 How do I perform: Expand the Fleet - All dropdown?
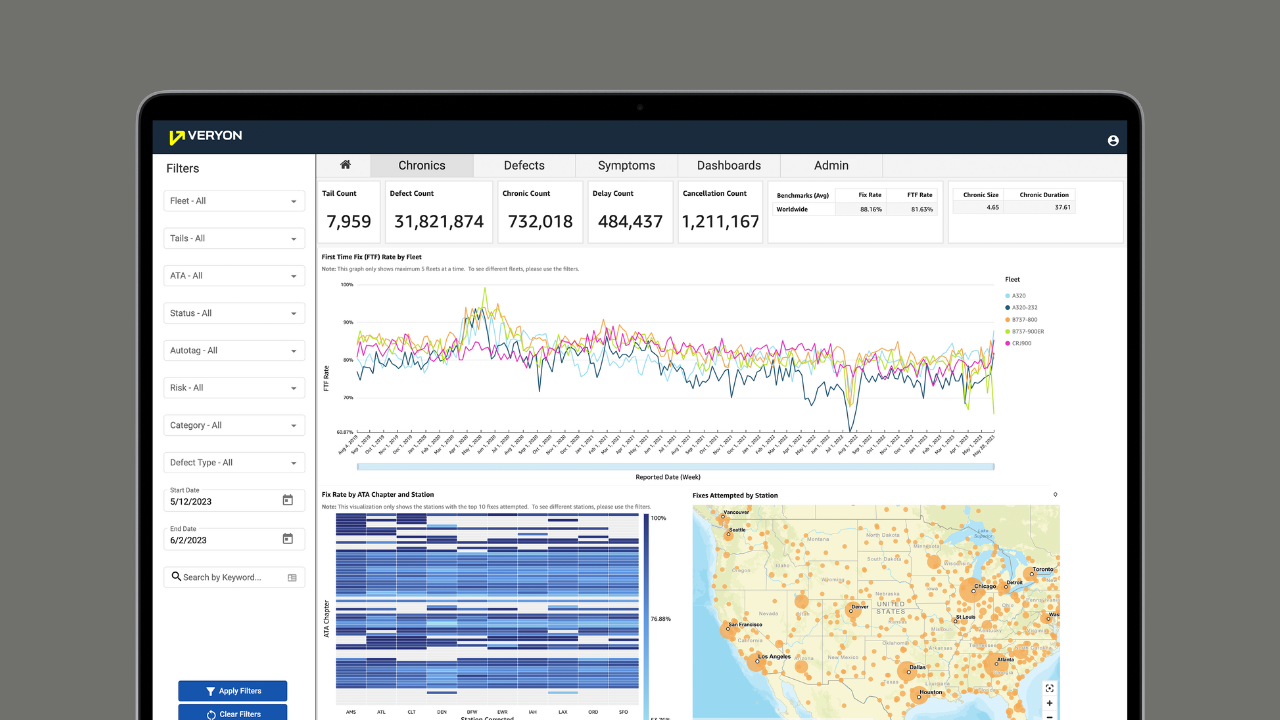pyautogui.click(x=234, y=201)
